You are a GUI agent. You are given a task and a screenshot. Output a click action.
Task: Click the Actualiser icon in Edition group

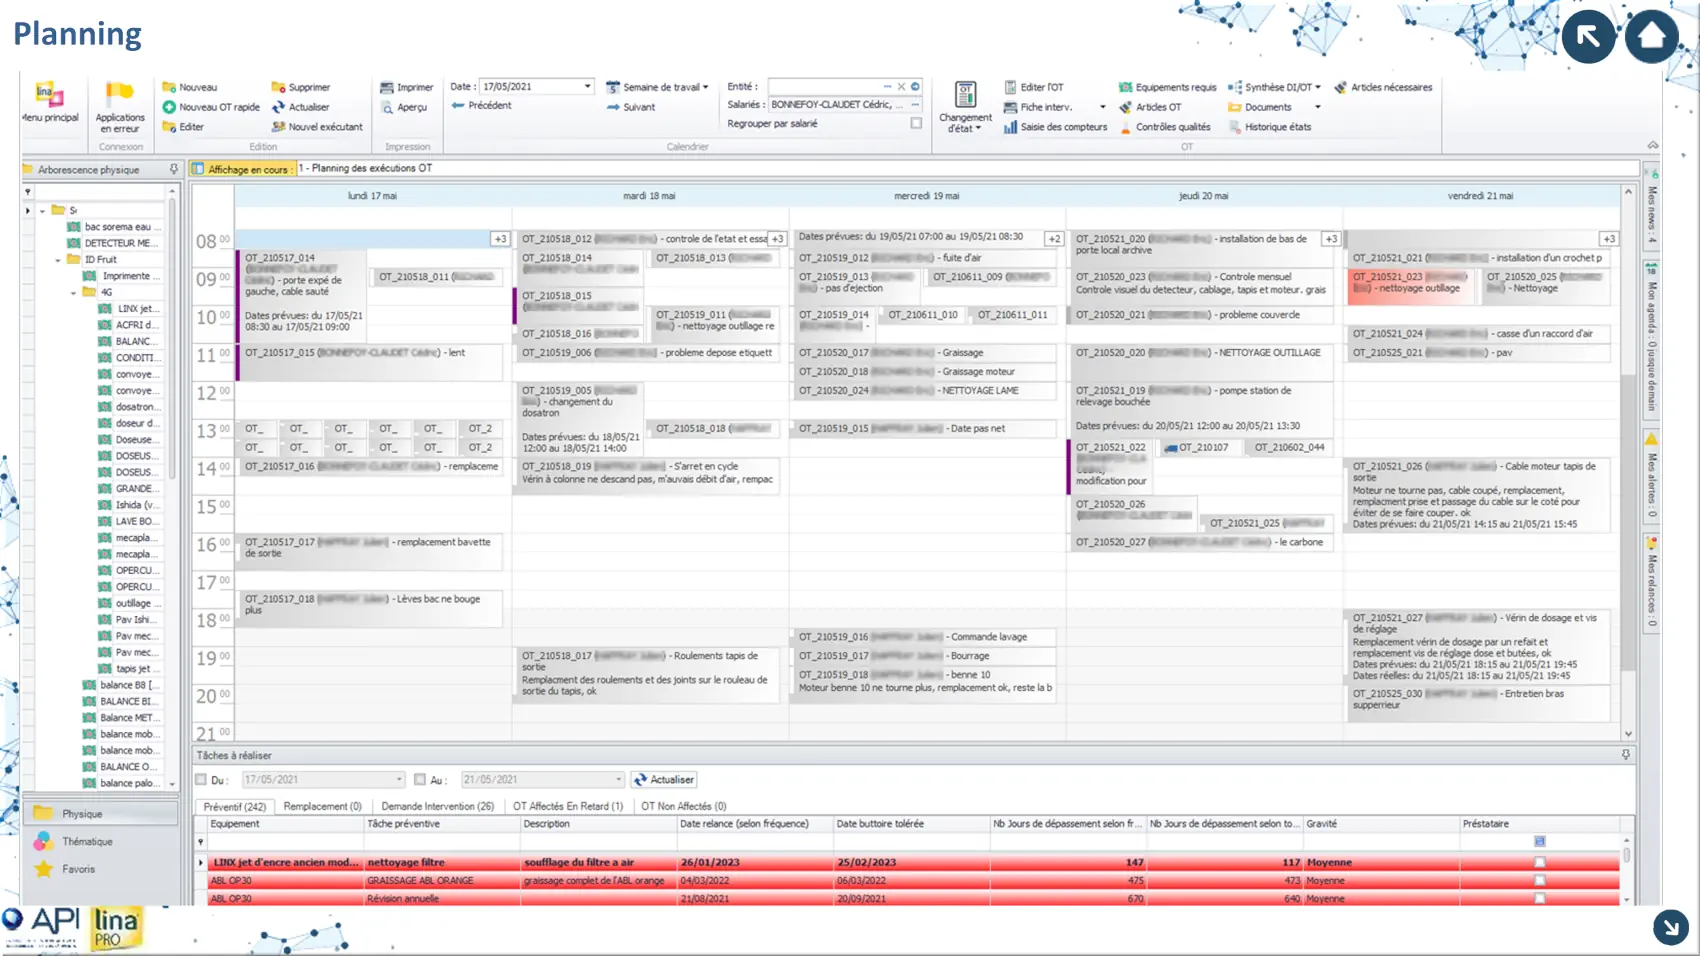click(279, 107)
